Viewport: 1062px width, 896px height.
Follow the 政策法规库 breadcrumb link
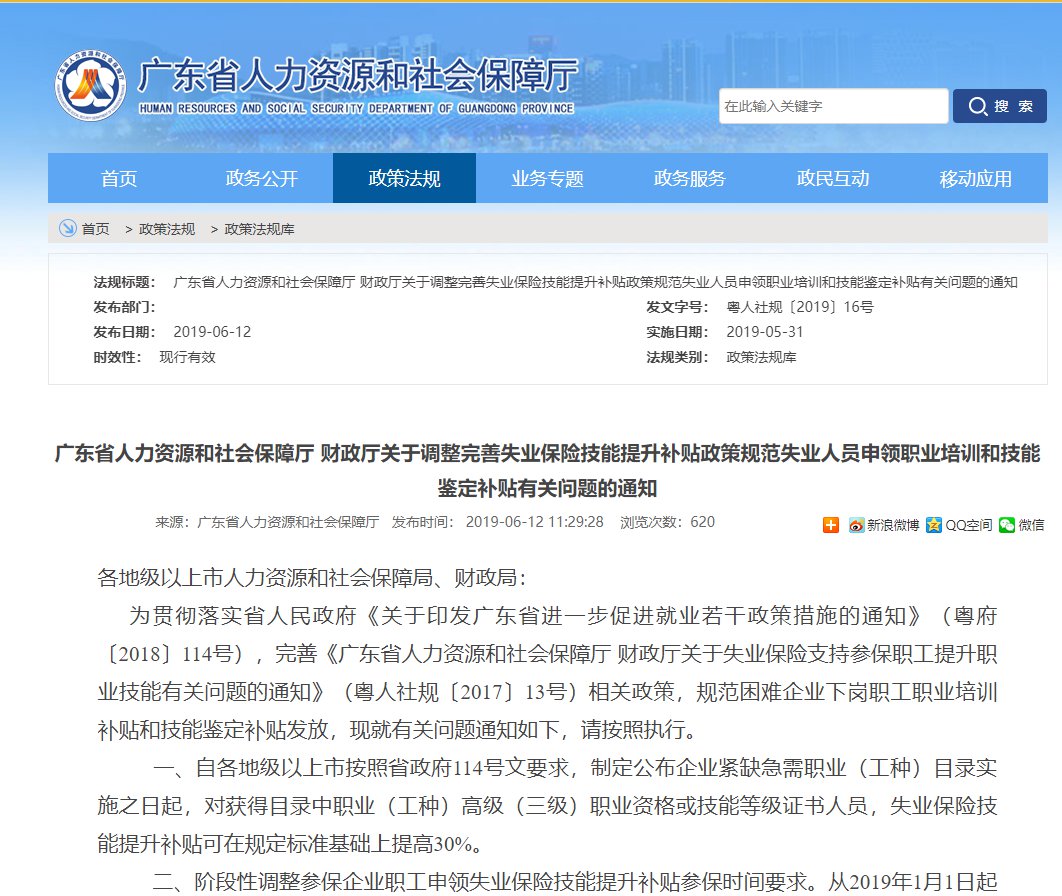coord(260,229)
